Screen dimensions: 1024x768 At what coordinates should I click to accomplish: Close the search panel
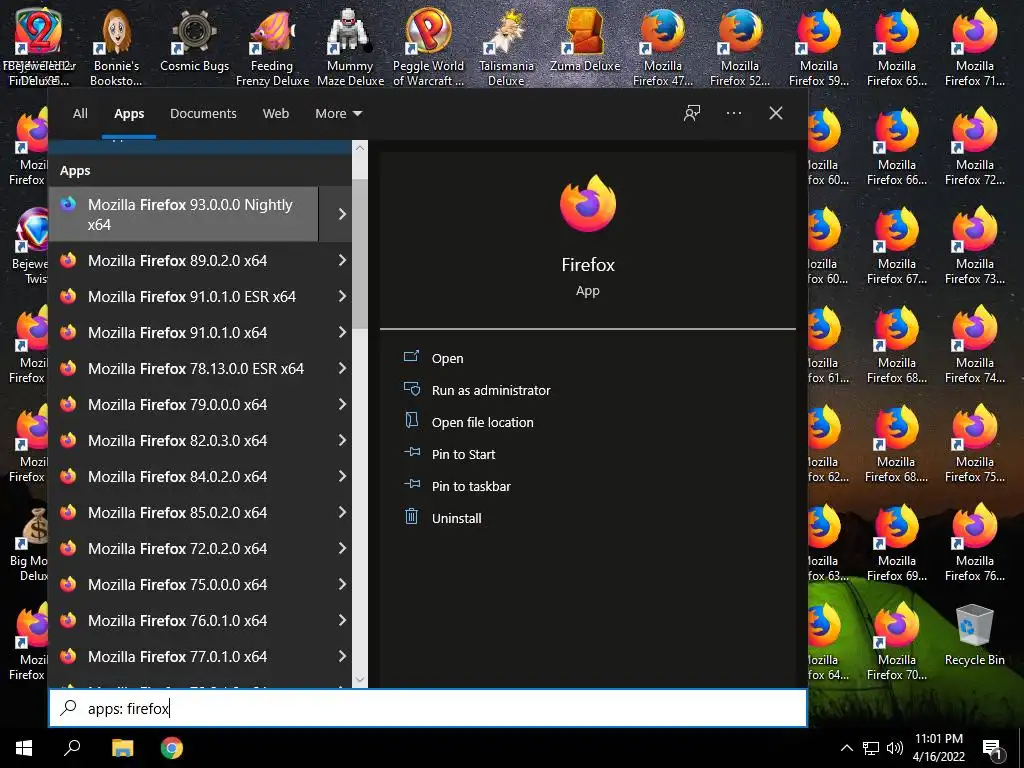tap(776, 113)
